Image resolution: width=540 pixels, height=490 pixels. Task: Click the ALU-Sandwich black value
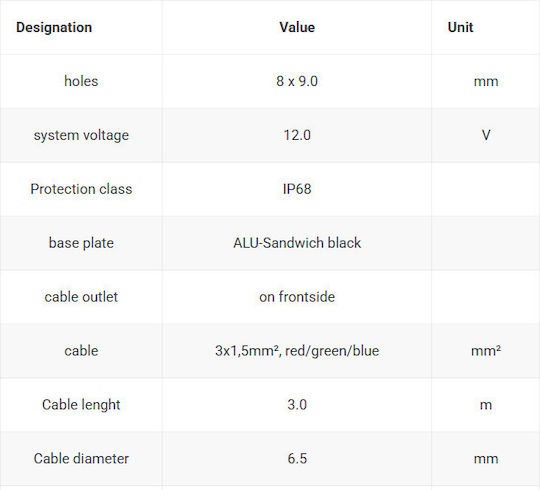point(297,243)
